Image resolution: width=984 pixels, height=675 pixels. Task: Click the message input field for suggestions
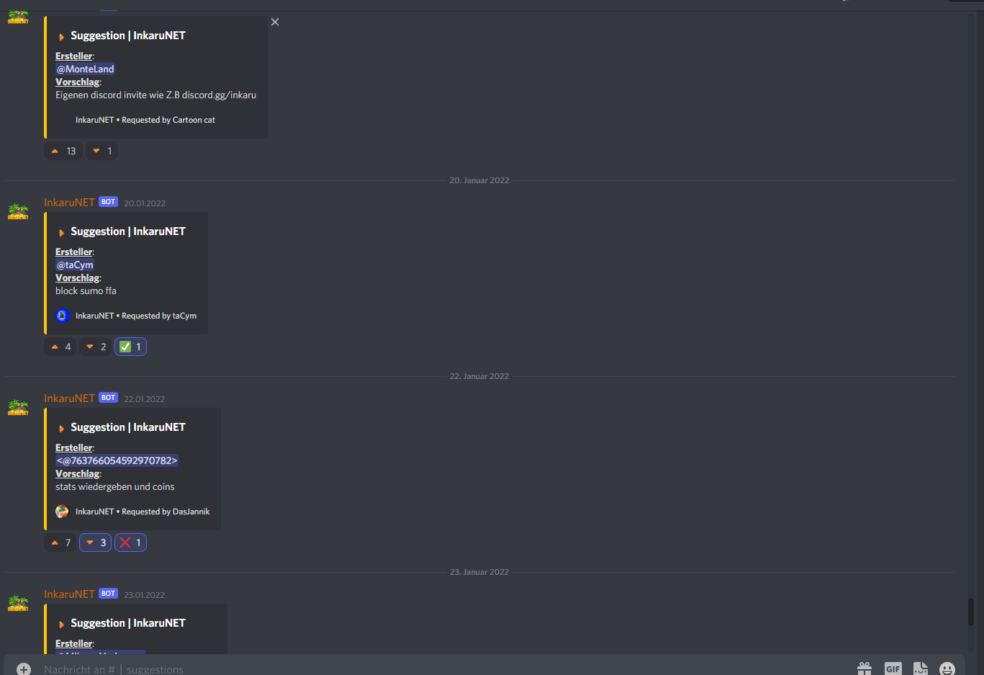click(x=439, y=669)
